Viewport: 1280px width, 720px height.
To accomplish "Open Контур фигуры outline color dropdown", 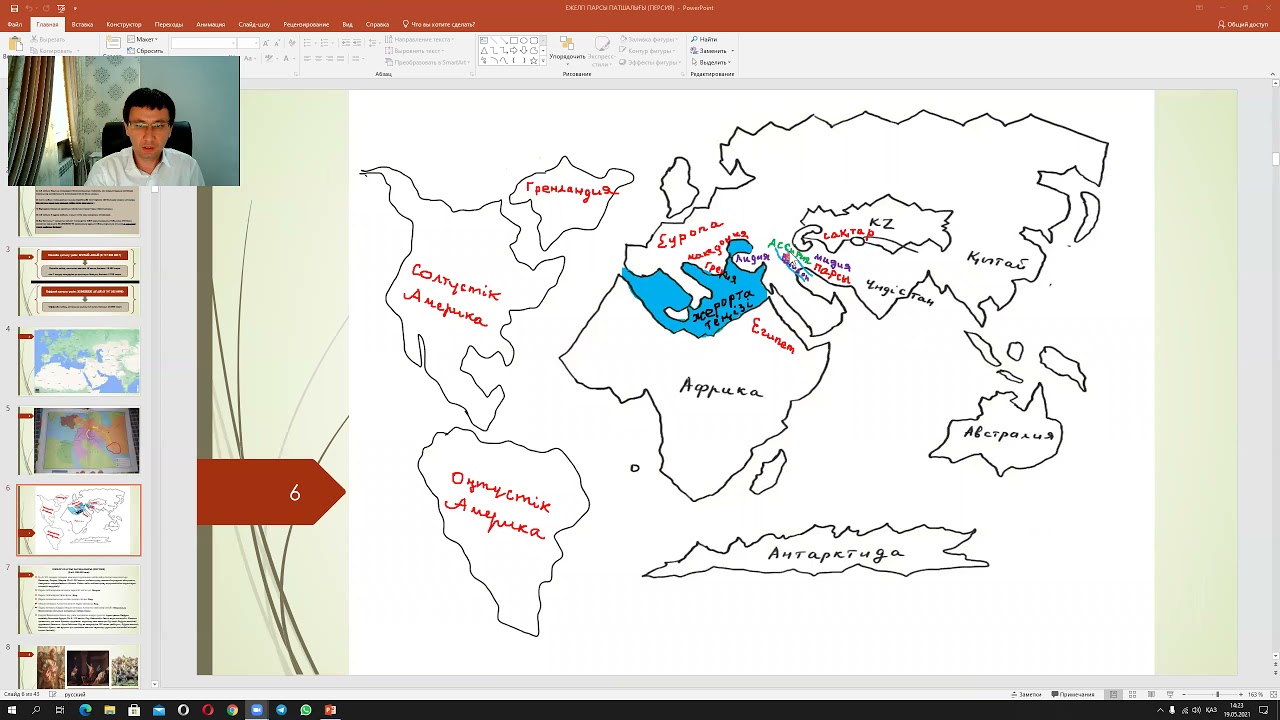I will [x=649, y=51].
